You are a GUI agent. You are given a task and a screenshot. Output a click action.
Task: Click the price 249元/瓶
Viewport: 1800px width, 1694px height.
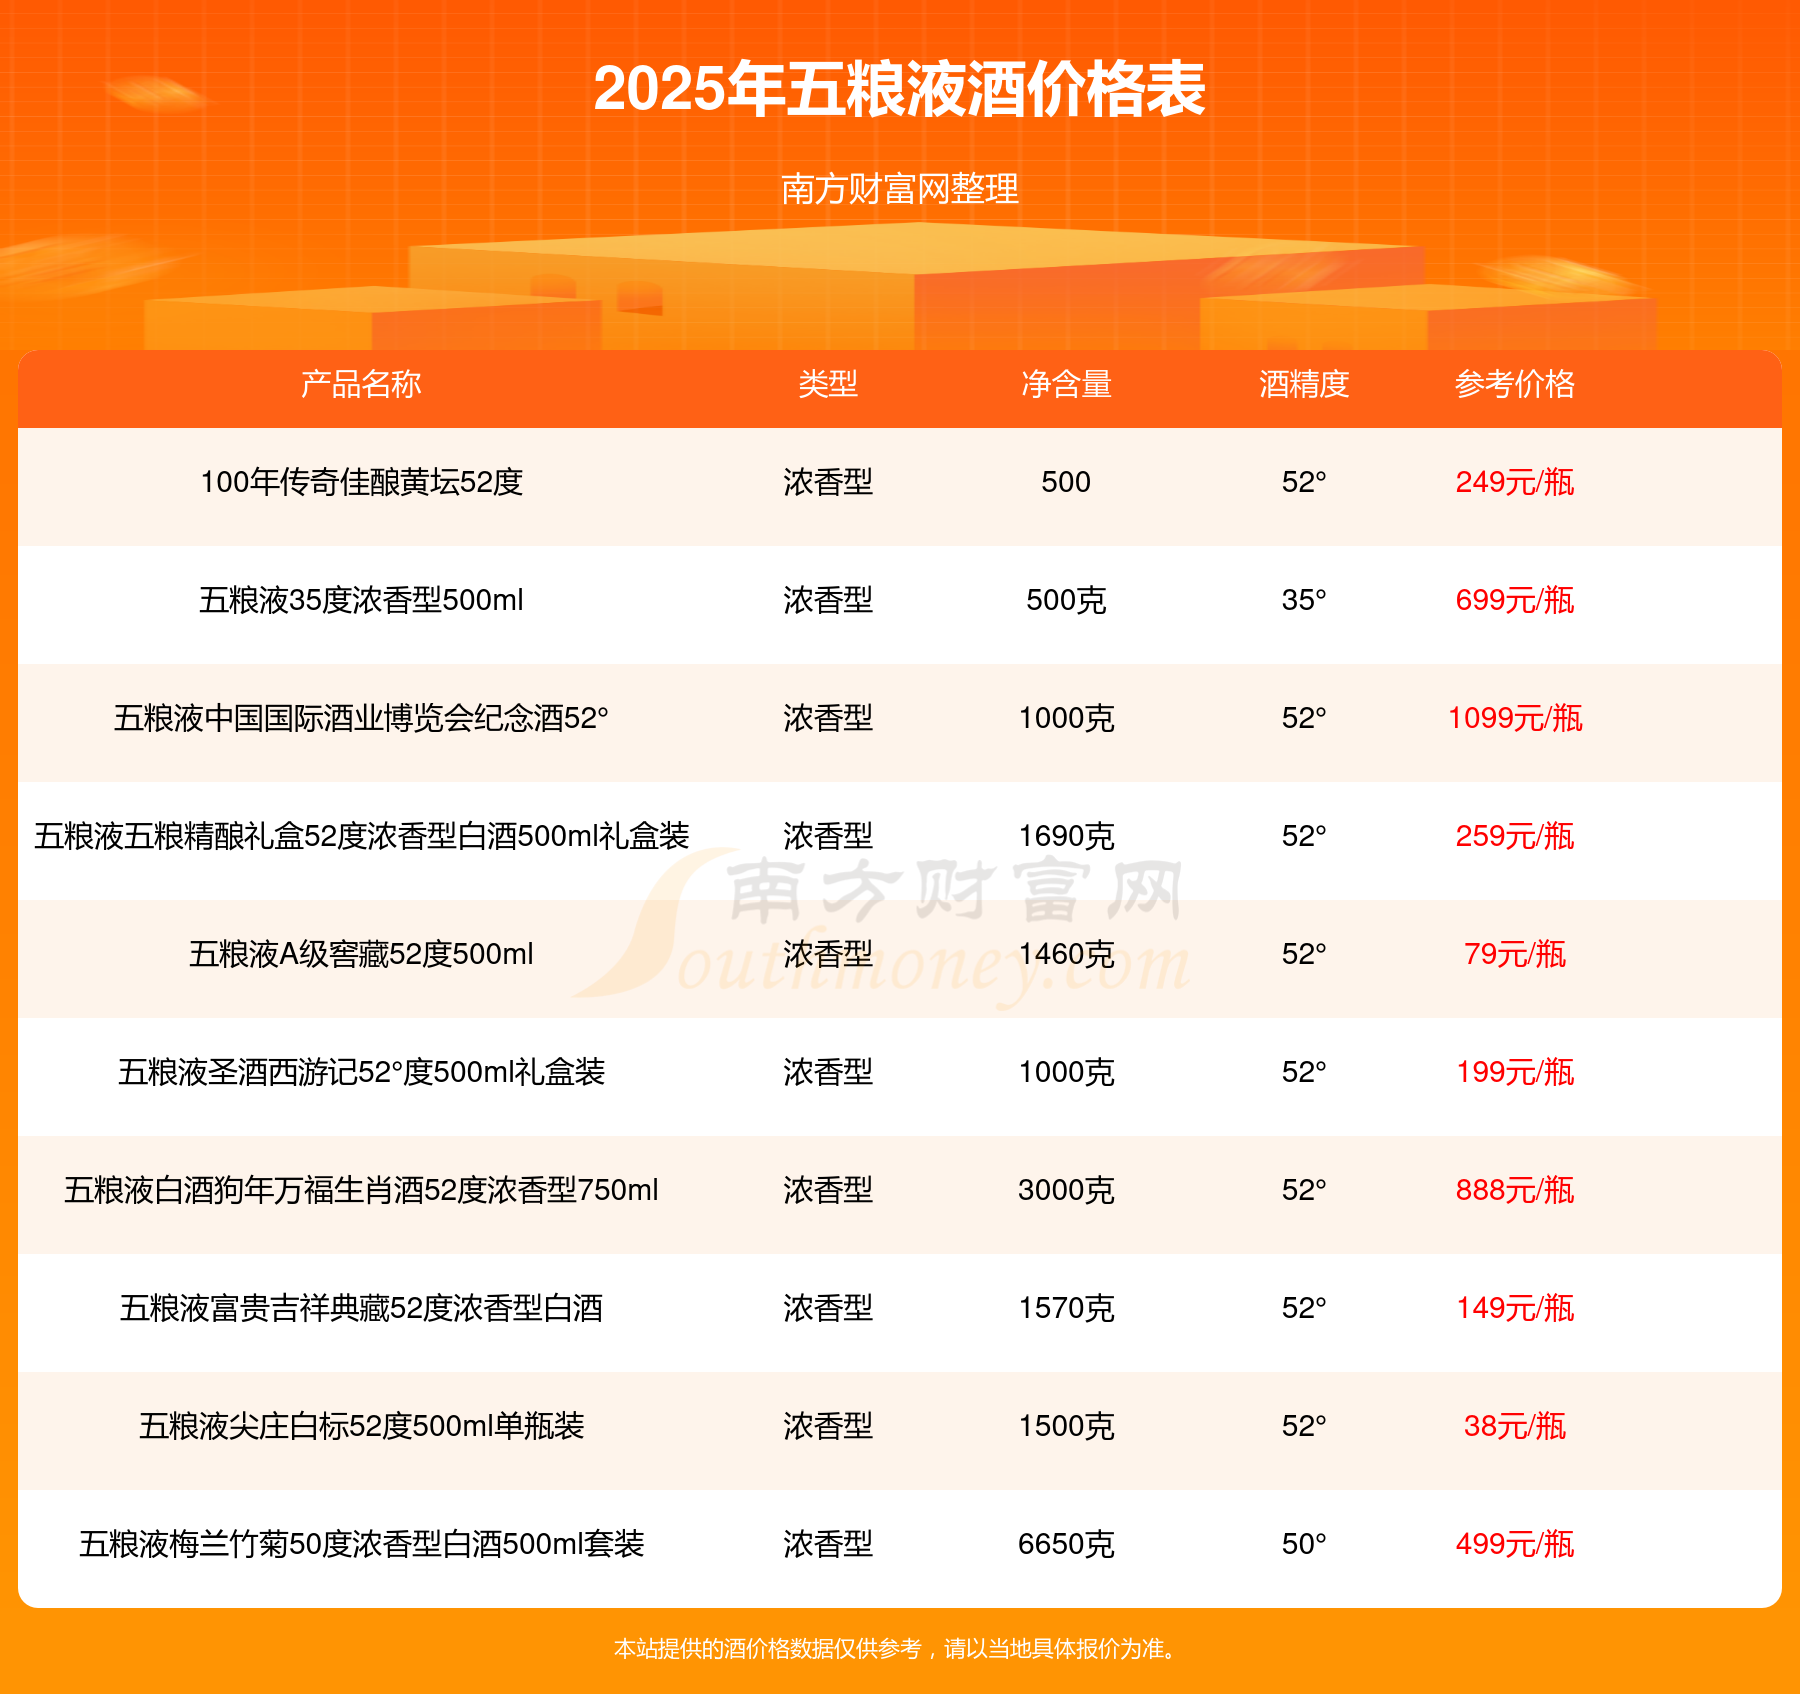pyautogui.click(x=1515, y=482)
